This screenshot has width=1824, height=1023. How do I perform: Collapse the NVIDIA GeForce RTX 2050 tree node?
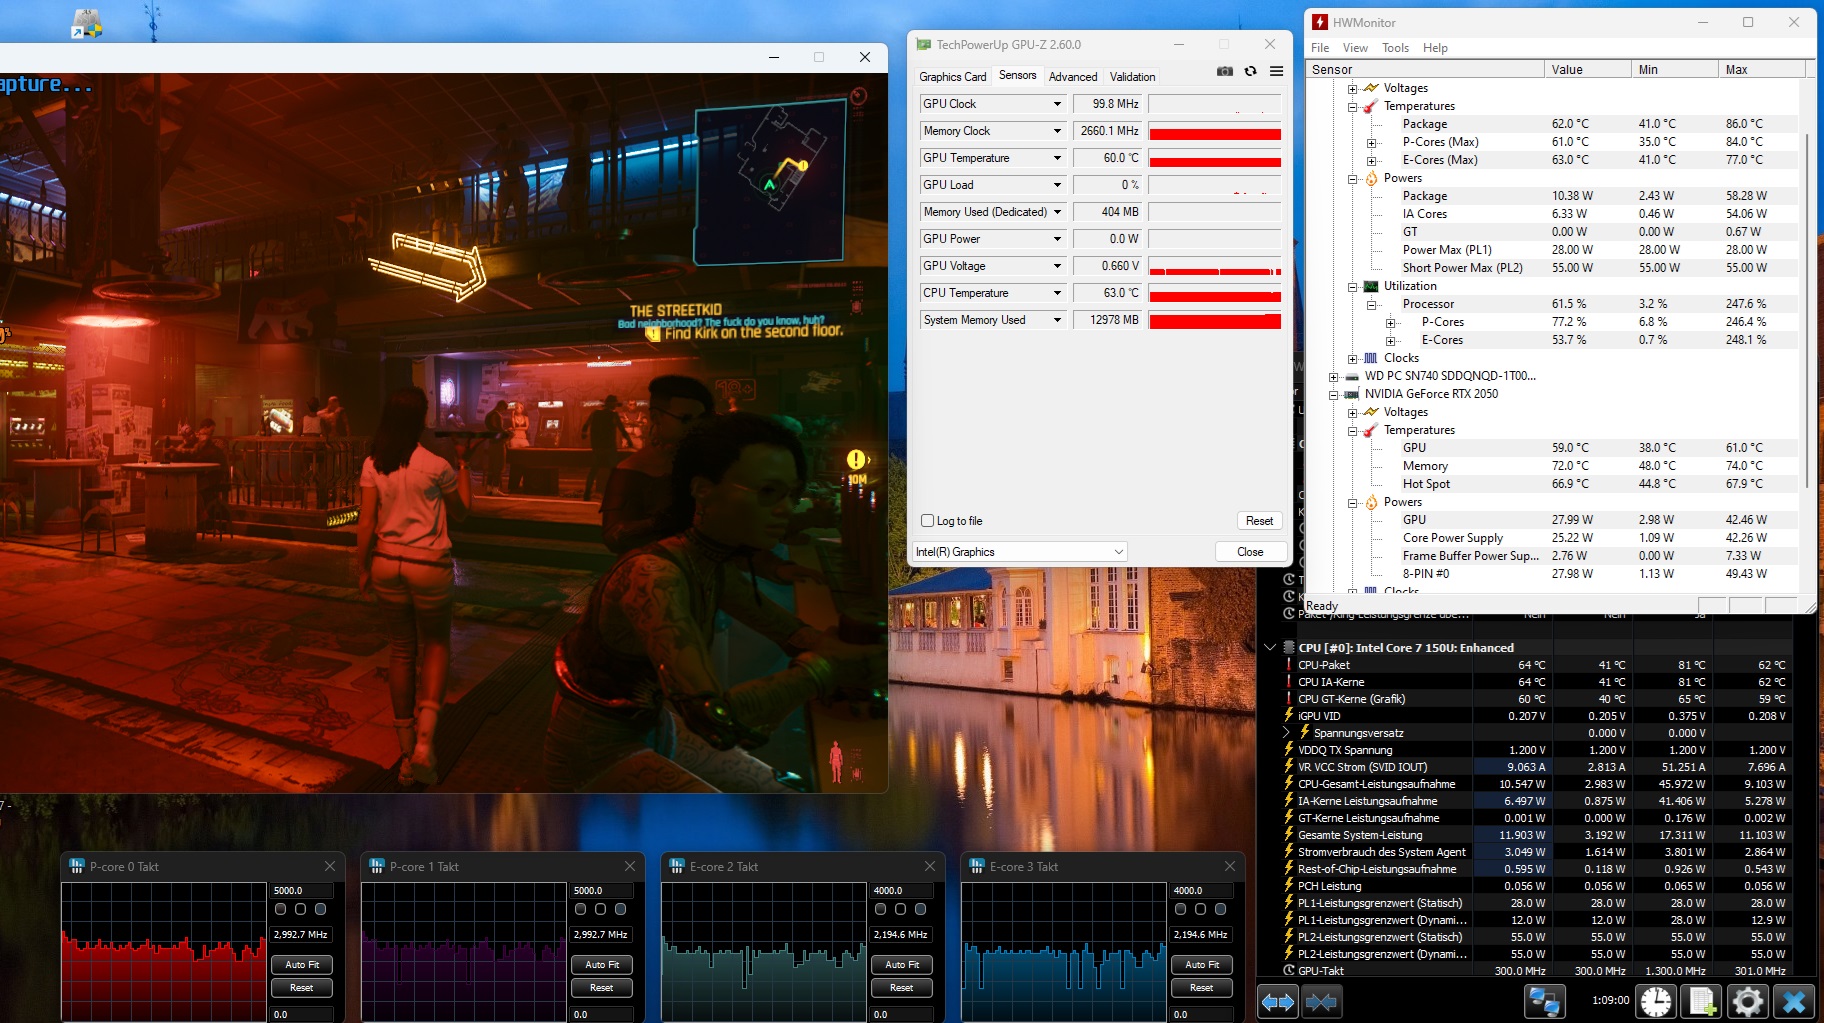[x=1333, y=395]
